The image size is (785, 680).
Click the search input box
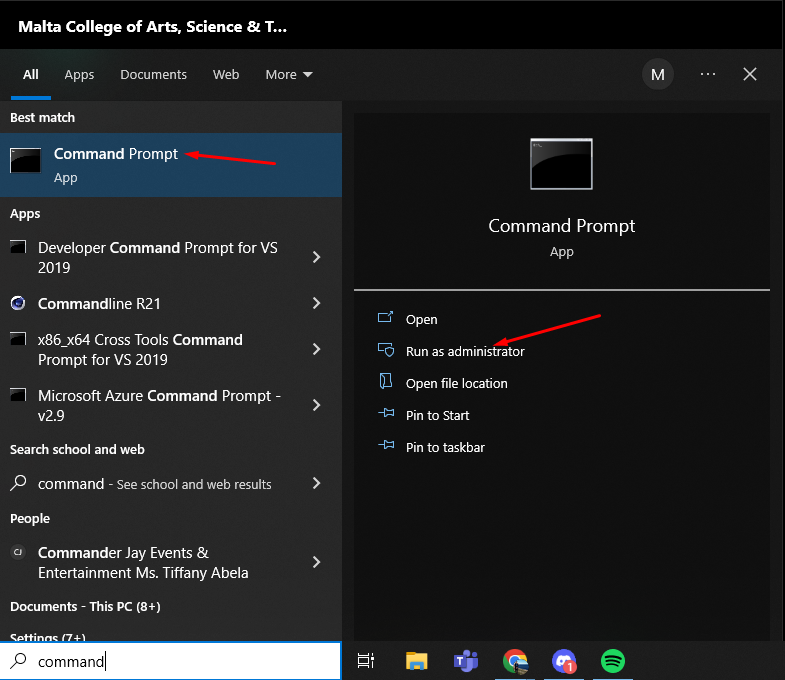(180, 661)
